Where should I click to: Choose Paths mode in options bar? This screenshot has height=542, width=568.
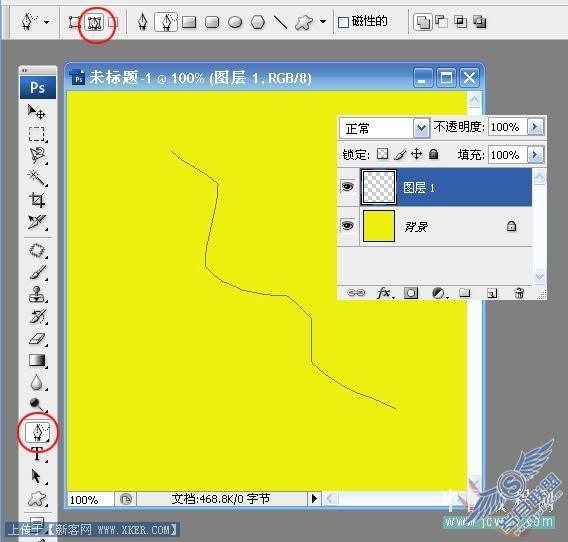point(94,22)
